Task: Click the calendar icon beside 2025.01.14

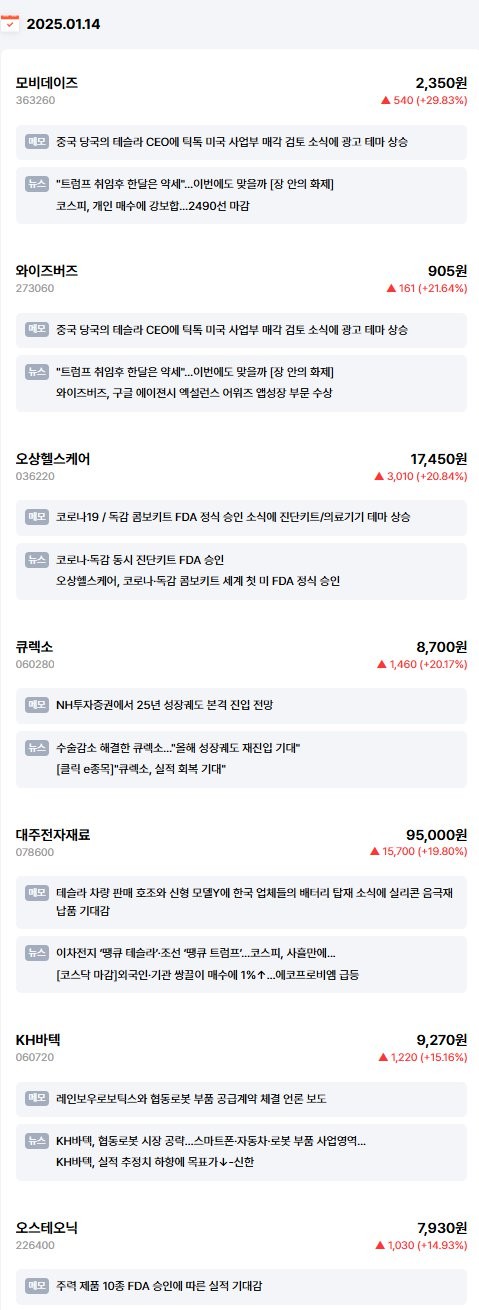Action: coord(10,23)
